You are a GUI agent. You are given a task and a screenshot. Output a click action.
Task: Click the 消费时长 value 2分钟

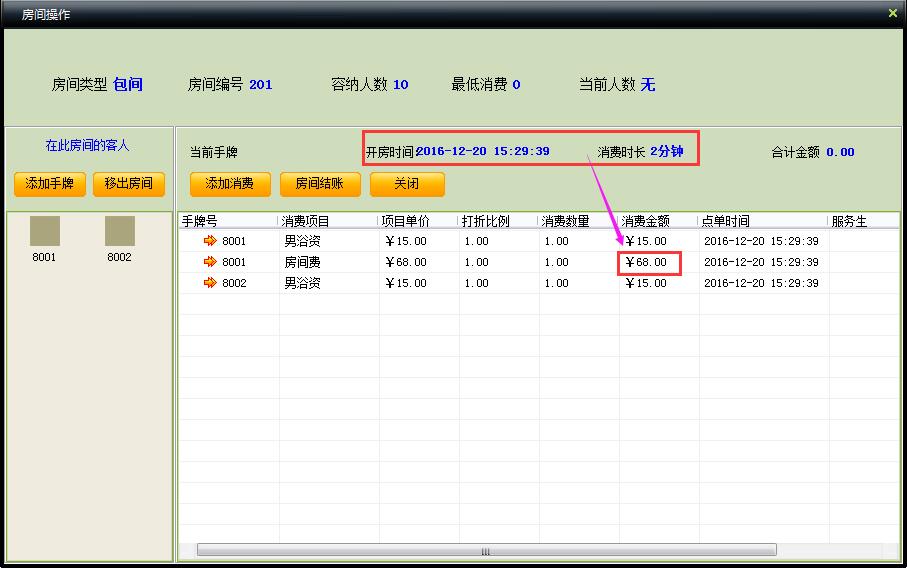(666, 152)
